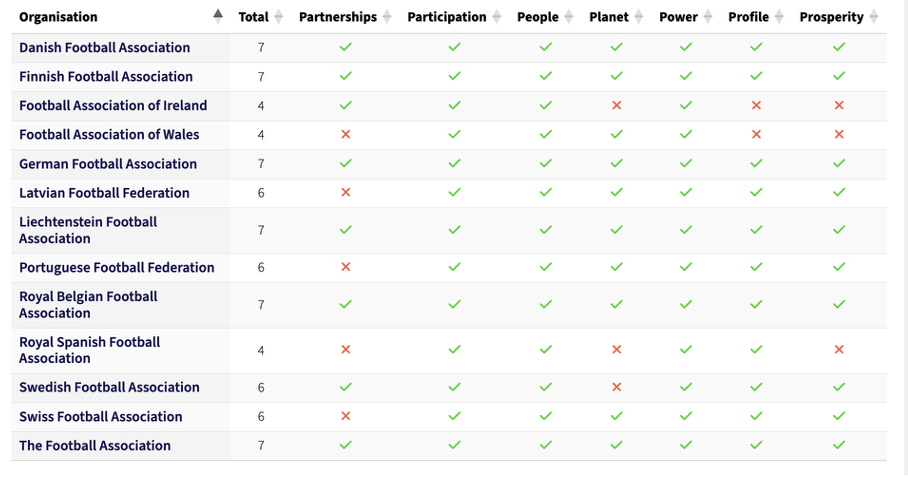Click Danish Football Association row name
This screenshot has width=908, height=478.
pyautogui.click(x=104, y=47)
